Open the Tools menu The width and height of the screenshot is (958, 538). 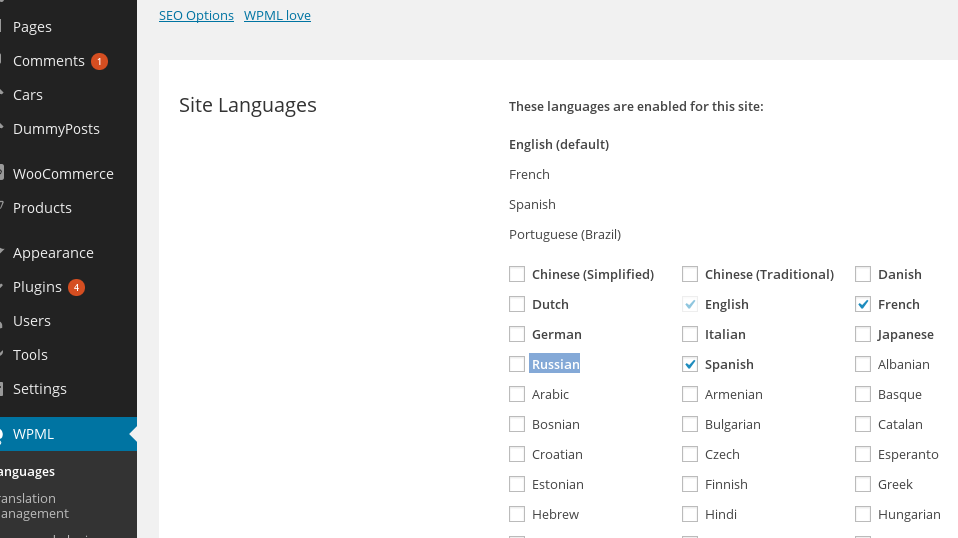pyautogui.click(x=30, y=355)
